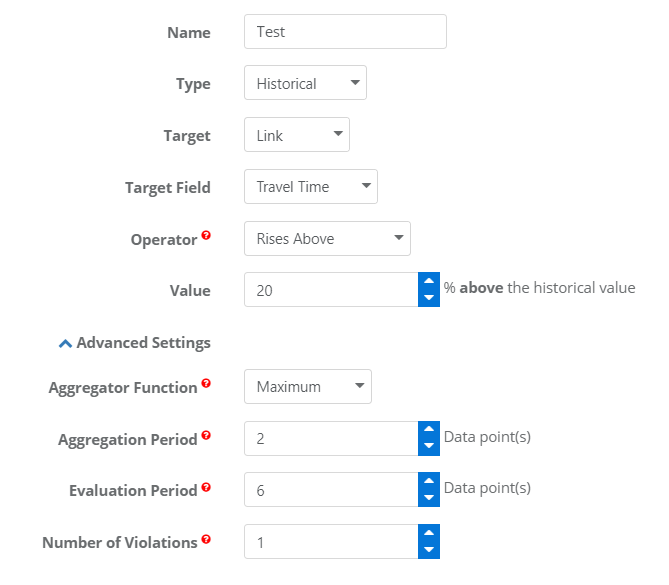Viewport: 669px width, 585px height.
Task: Click the Name input field
Action: (x=345, y=32)
